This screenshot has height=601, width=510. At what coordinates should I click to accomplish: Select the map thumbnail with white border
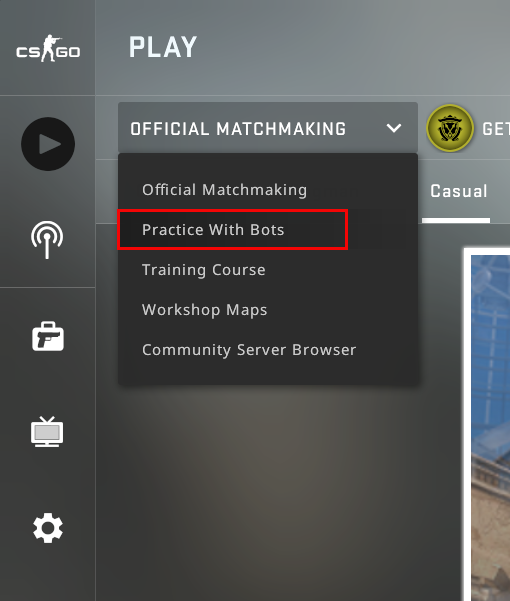[487, 424]
